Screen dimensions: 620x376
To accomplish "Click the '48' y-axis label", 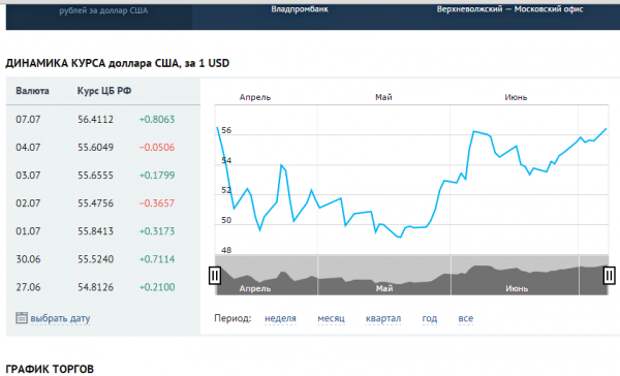I will coord(226,250).
